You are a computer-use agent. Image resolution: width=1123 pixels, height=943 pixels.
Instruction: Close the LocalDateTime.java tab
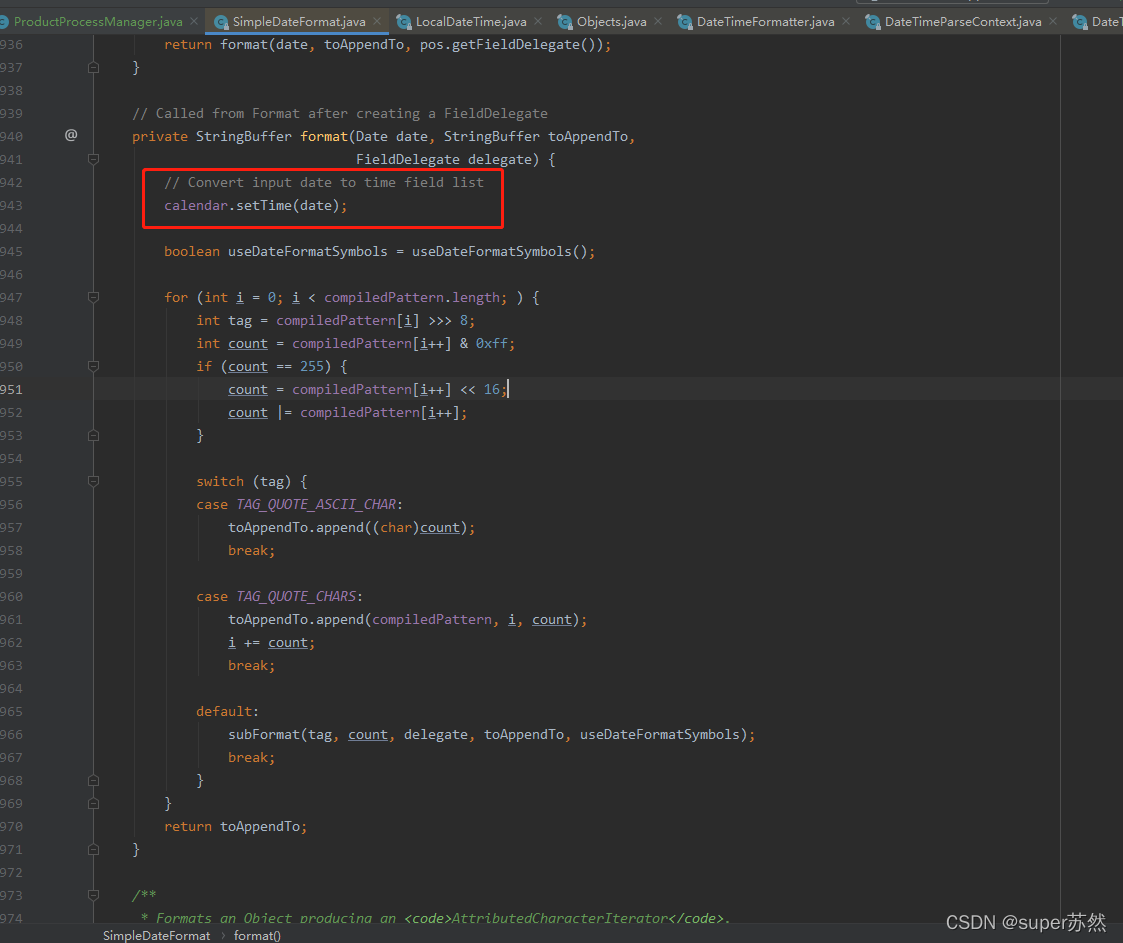(538, 21)
